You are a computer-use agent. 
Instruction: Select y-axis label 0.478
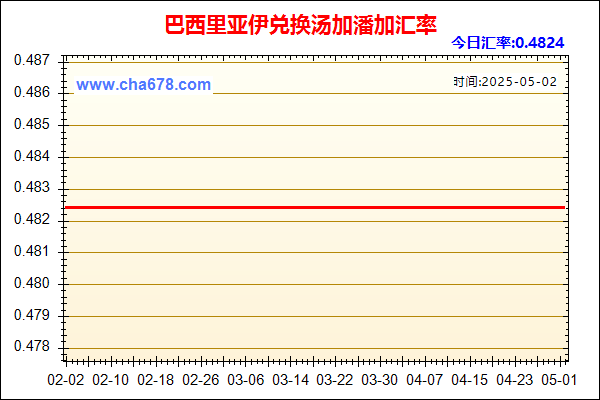click(x=32, y=346)
